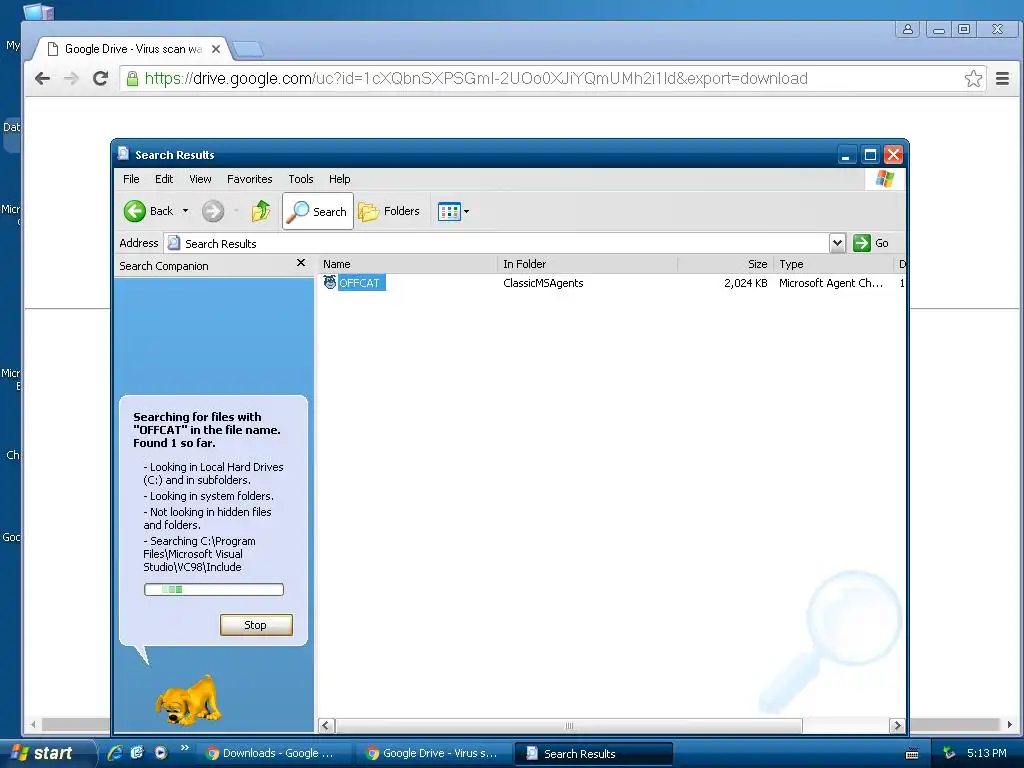The width and height of the screenshot is (1024, 768).
Task: Go Back in Search Results window
Action: [x=148, y=211]
